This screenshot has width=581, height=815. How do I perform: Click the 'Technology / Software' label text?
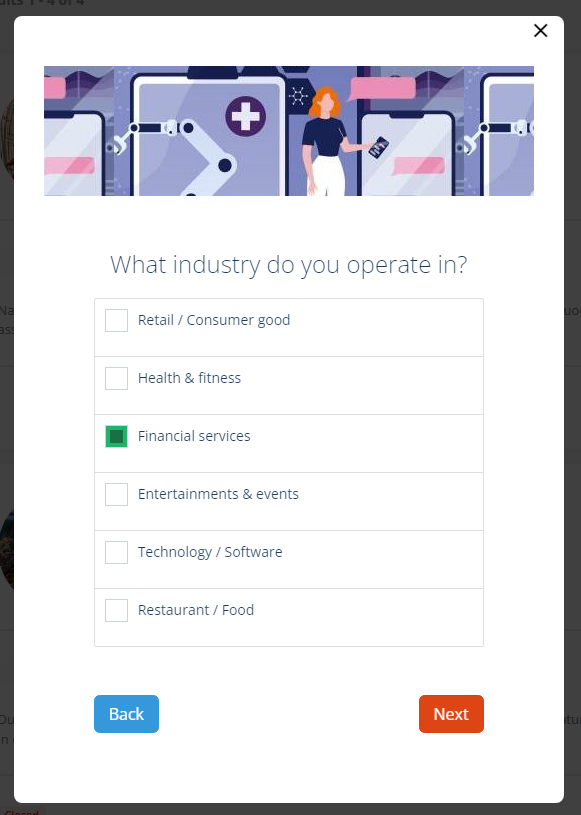pyautogui.click(x=210, y=552)
